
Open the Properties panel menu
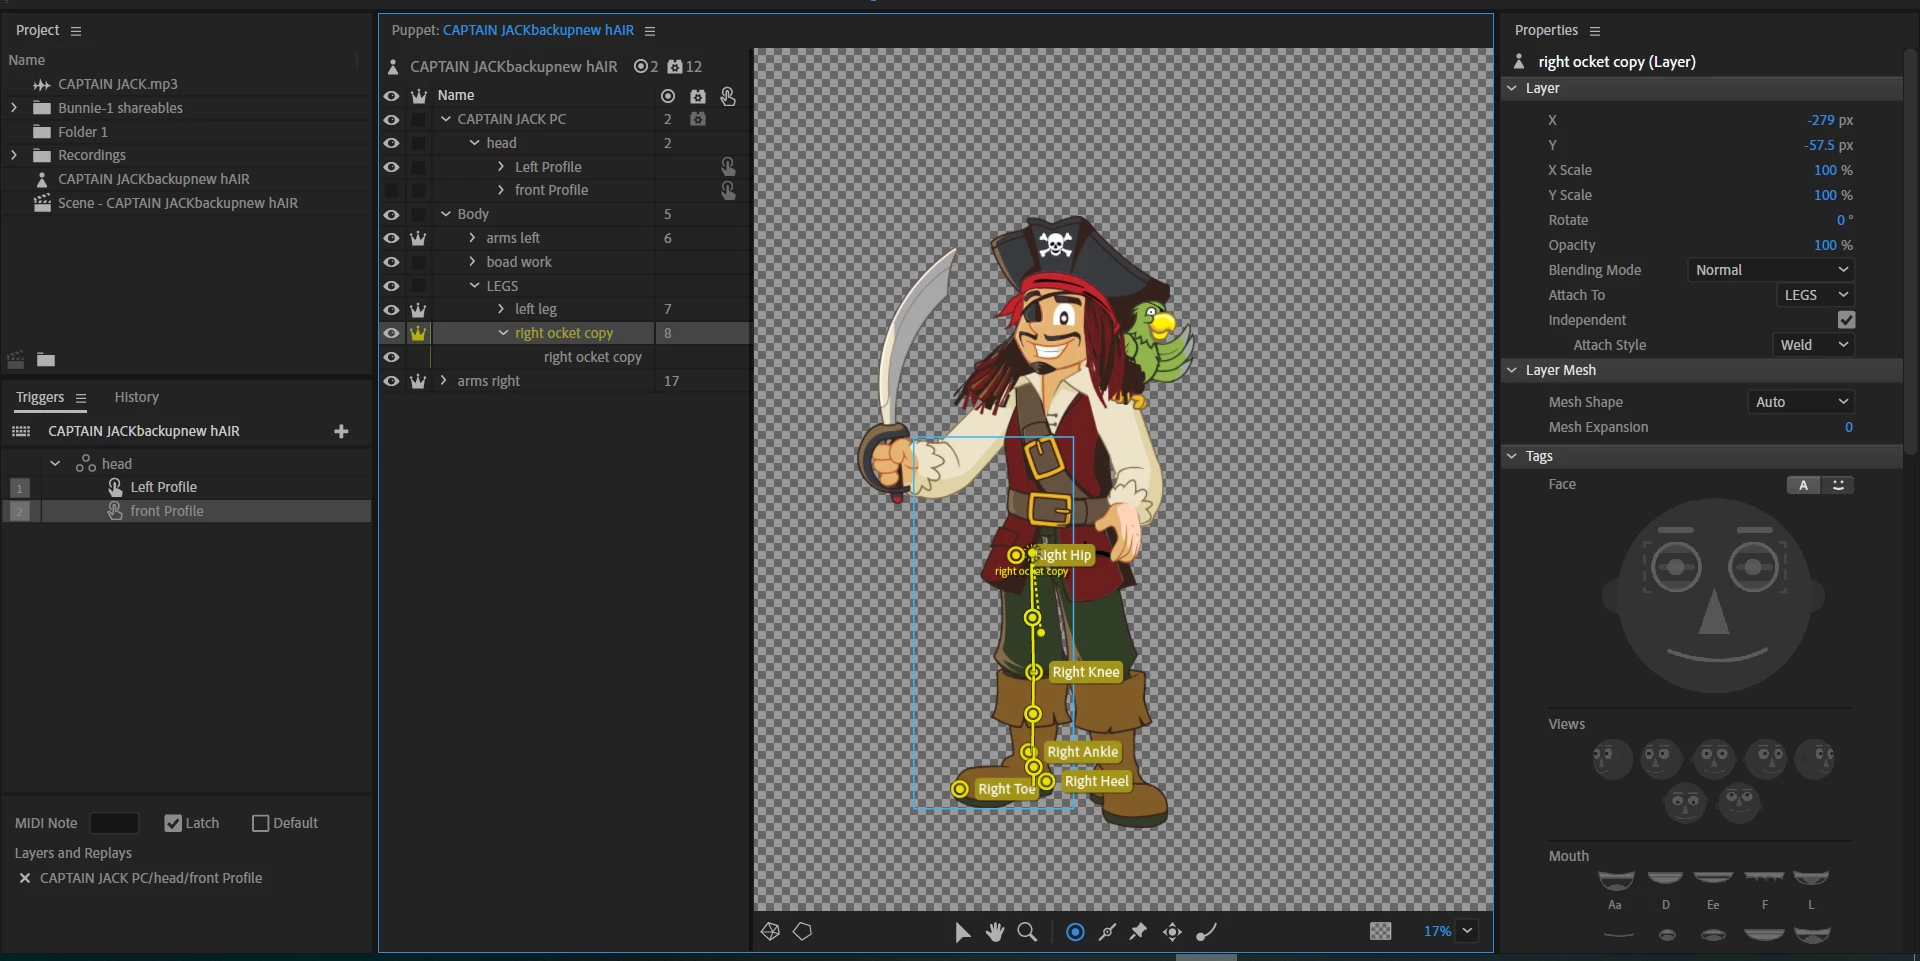(1595, 31)
